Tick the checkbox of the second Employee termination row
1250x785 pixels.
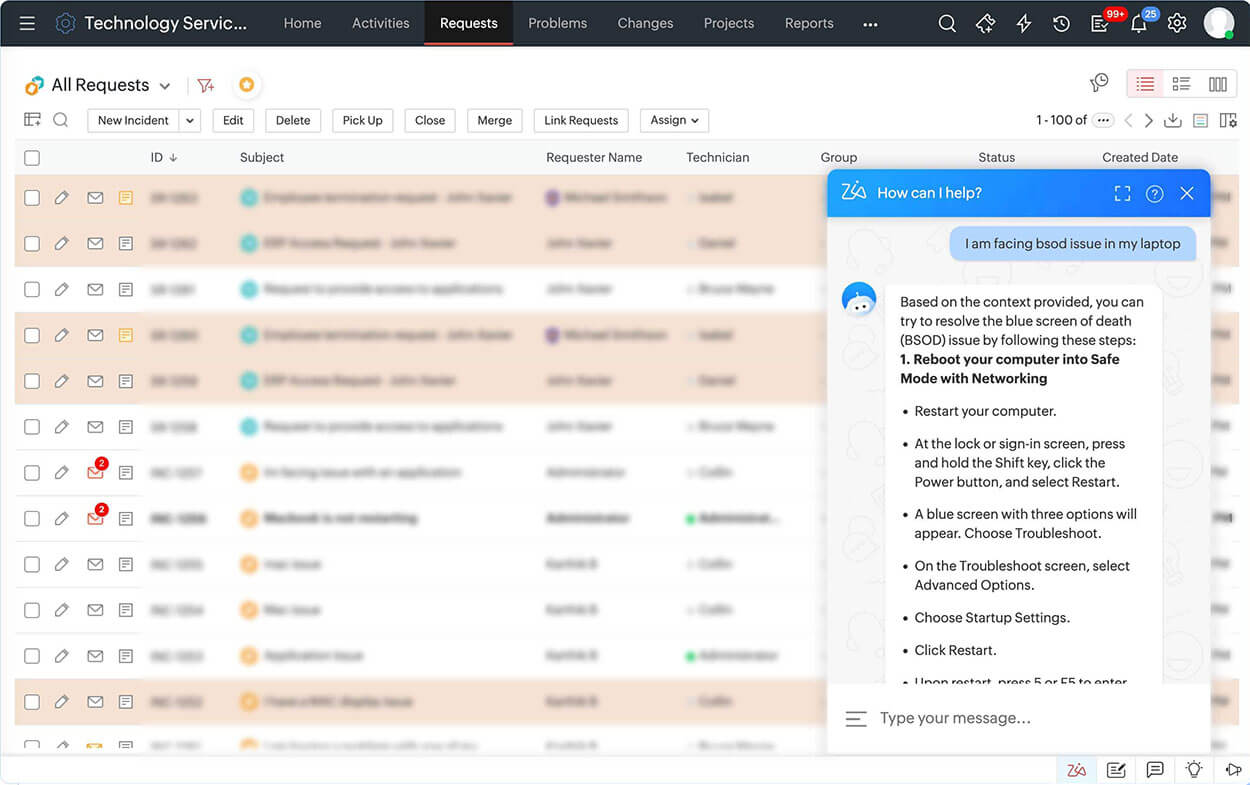point(32,335)
